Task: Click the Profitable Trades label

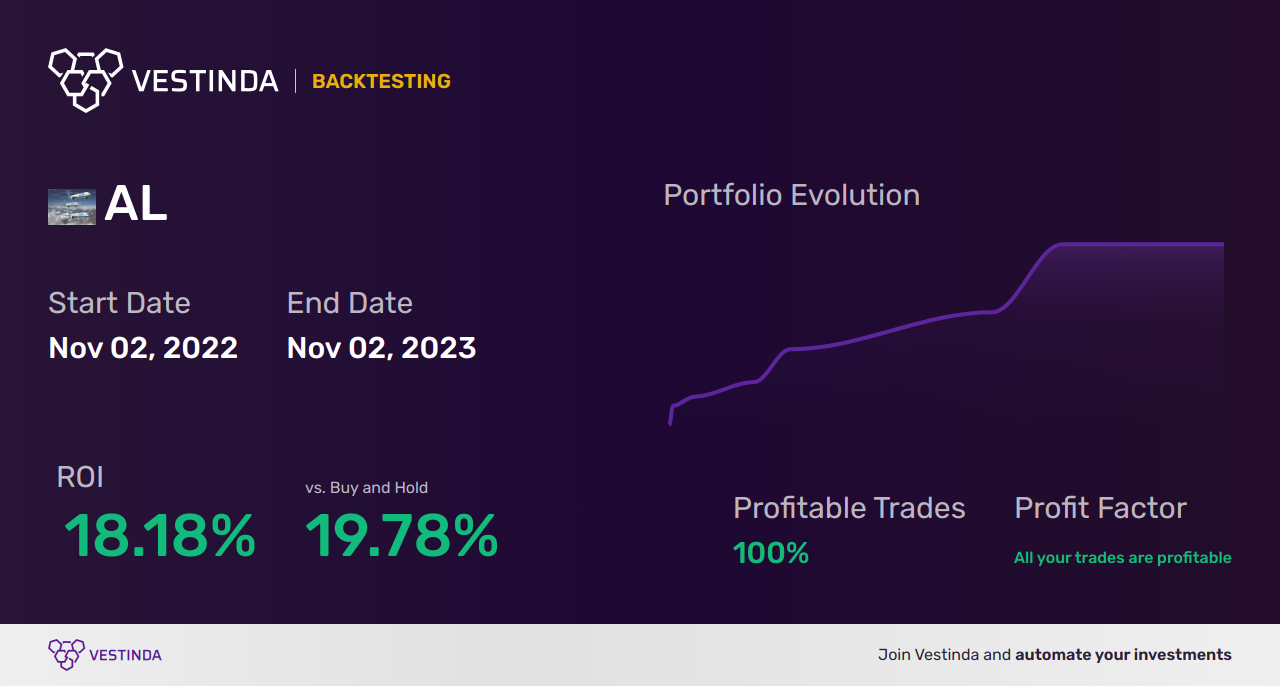Action: click(x=849, y=508)
